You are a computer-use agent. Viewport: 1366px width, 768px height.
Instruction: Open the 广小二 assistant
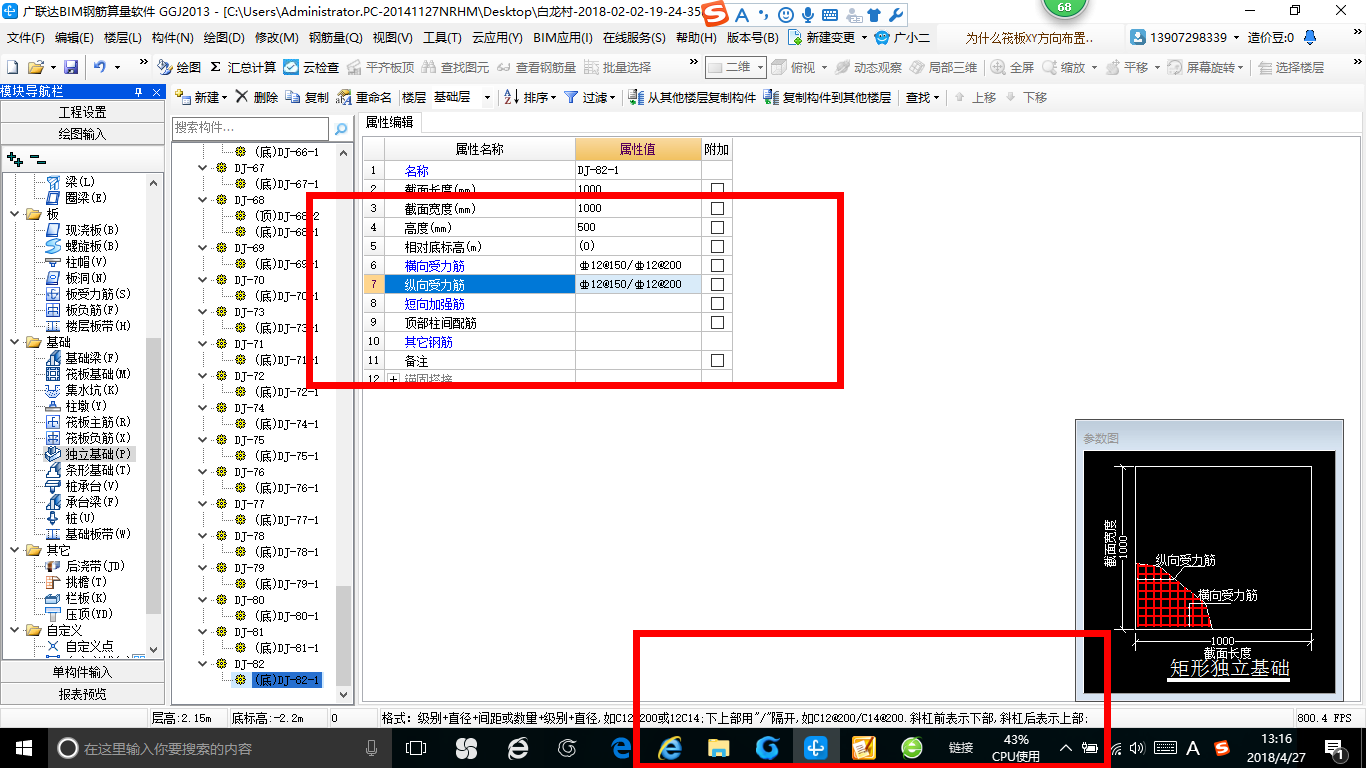click(x=902, y=37)
